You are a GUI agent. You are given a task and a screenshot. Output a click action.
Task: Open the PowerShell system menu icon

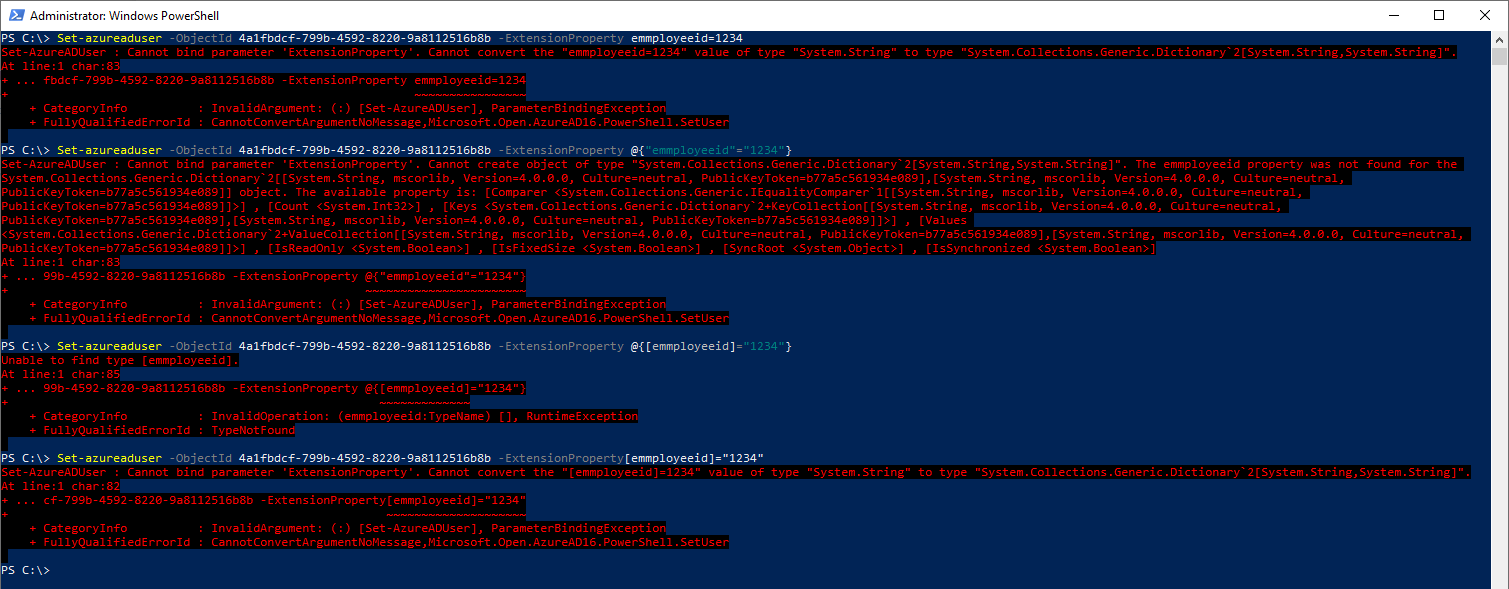pyautogui.click(x=14, y=15)
